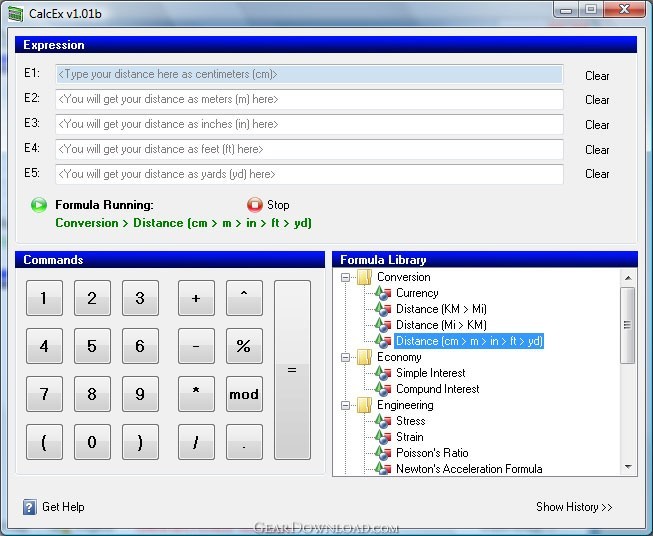The width and height of the screenshot is (653, 536).
Task: Click the E4 feet field
Action: 309,149
